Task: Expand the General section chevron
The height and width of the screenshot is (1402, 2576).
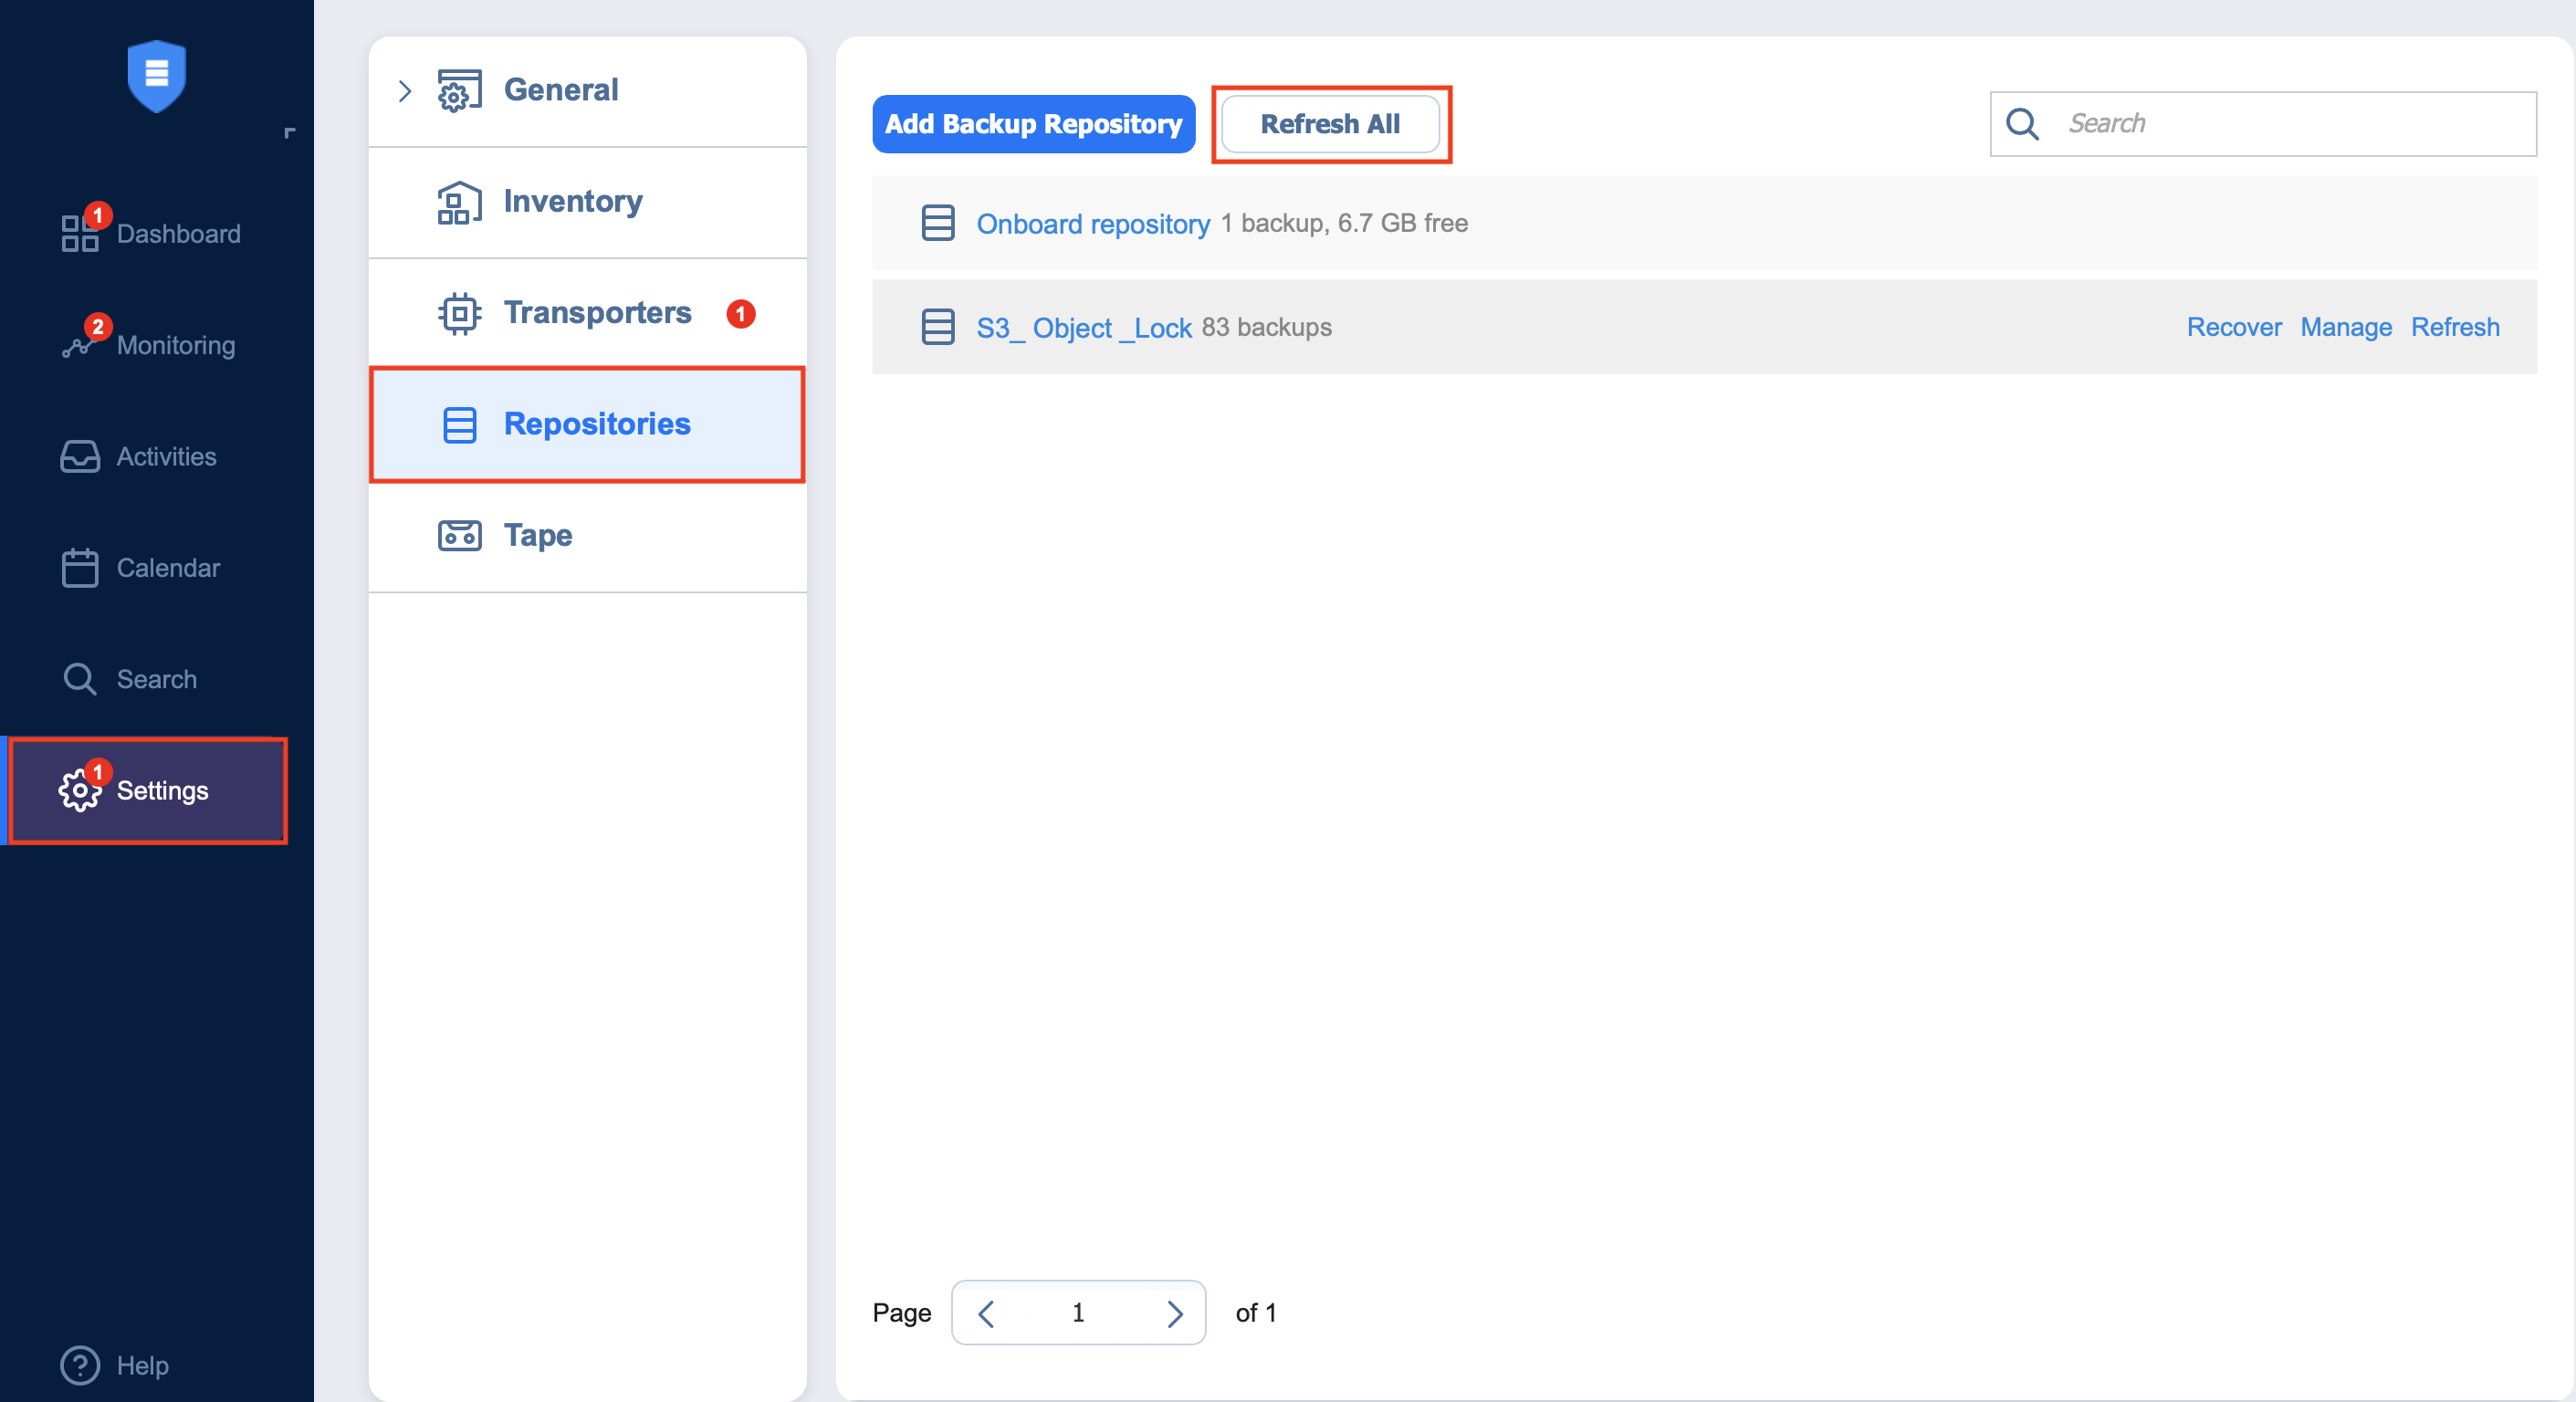Action: pos(405,91)
